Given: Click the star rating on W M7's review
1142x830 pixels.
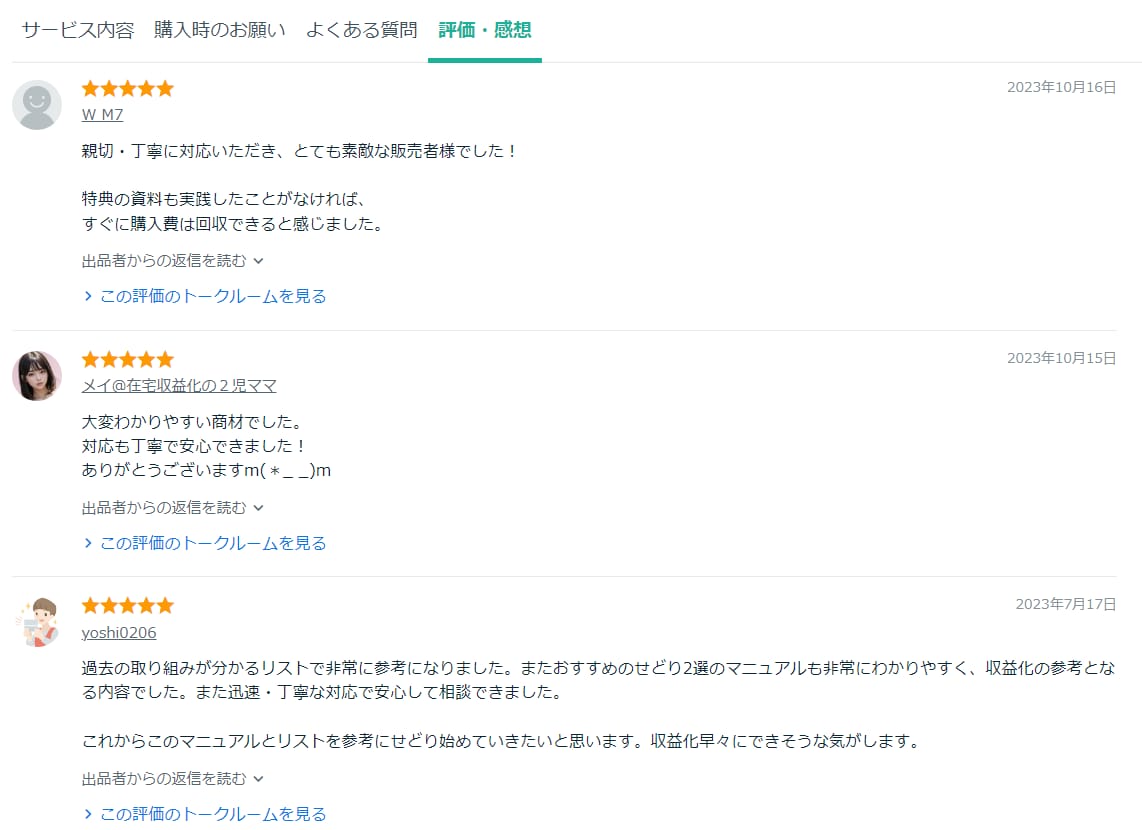Looking at the screenshot, I should 127,89.
